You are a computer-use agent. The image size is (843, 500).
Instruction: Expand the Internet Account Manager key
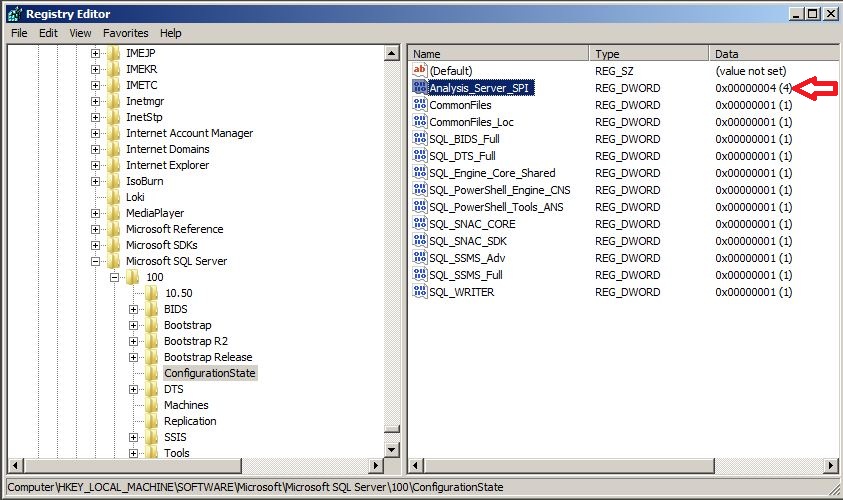(95, 133)
